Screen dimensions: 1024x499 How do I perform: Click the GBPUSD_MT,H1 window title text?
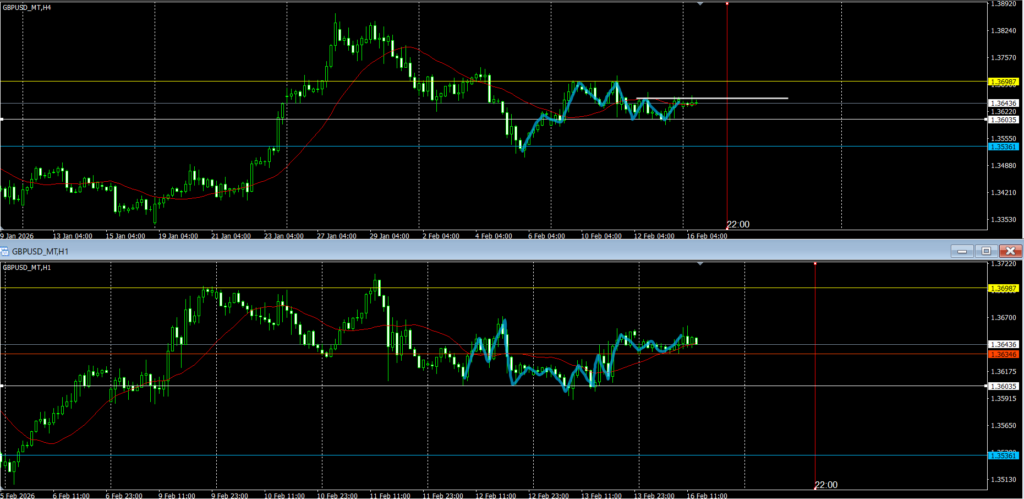(40, 250)
